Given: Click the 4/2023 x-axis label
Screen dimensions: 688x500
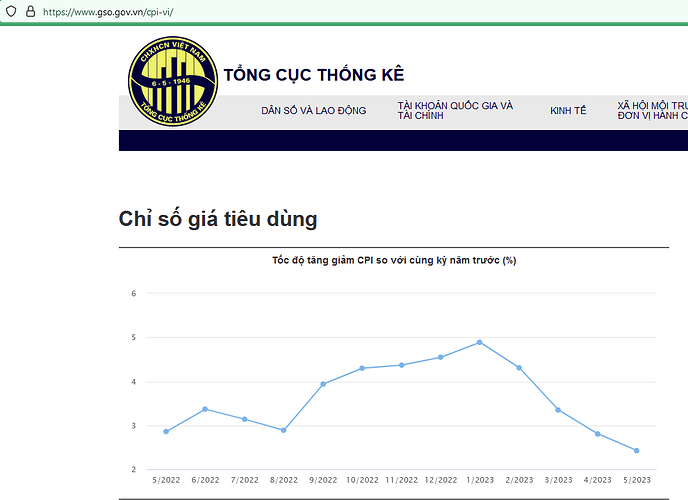Looking at the screenshot, I should tap(598, 480).
